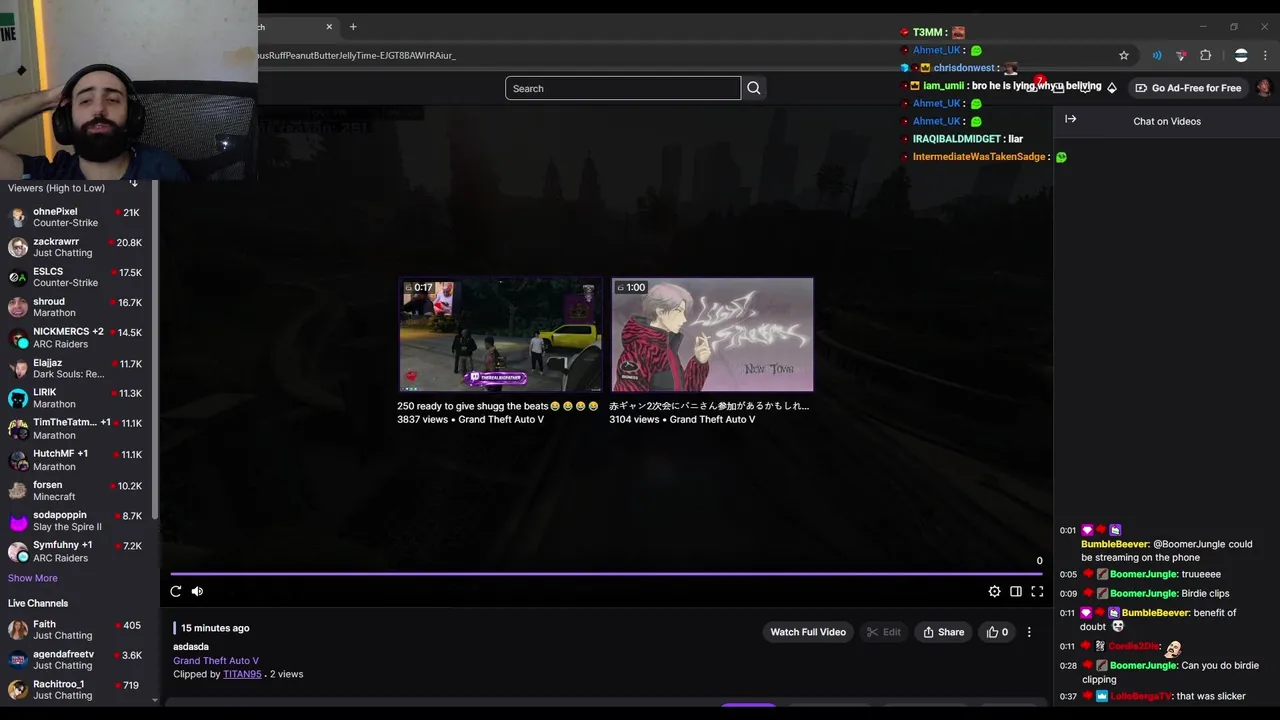Click the Edit clip button
The height and width of the screenshot is (720, 1280).
coord(883,632)
